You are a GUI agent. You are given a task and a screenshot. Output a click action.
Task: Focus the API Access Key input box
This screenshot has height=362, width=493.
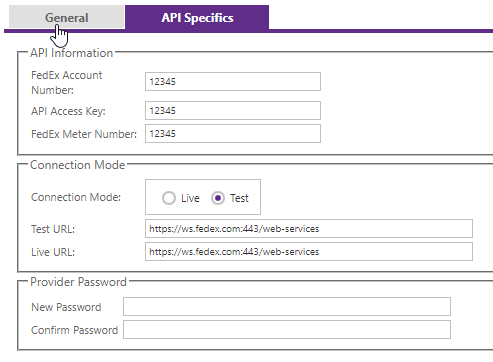pyautogui.click(x=233, y=110)
